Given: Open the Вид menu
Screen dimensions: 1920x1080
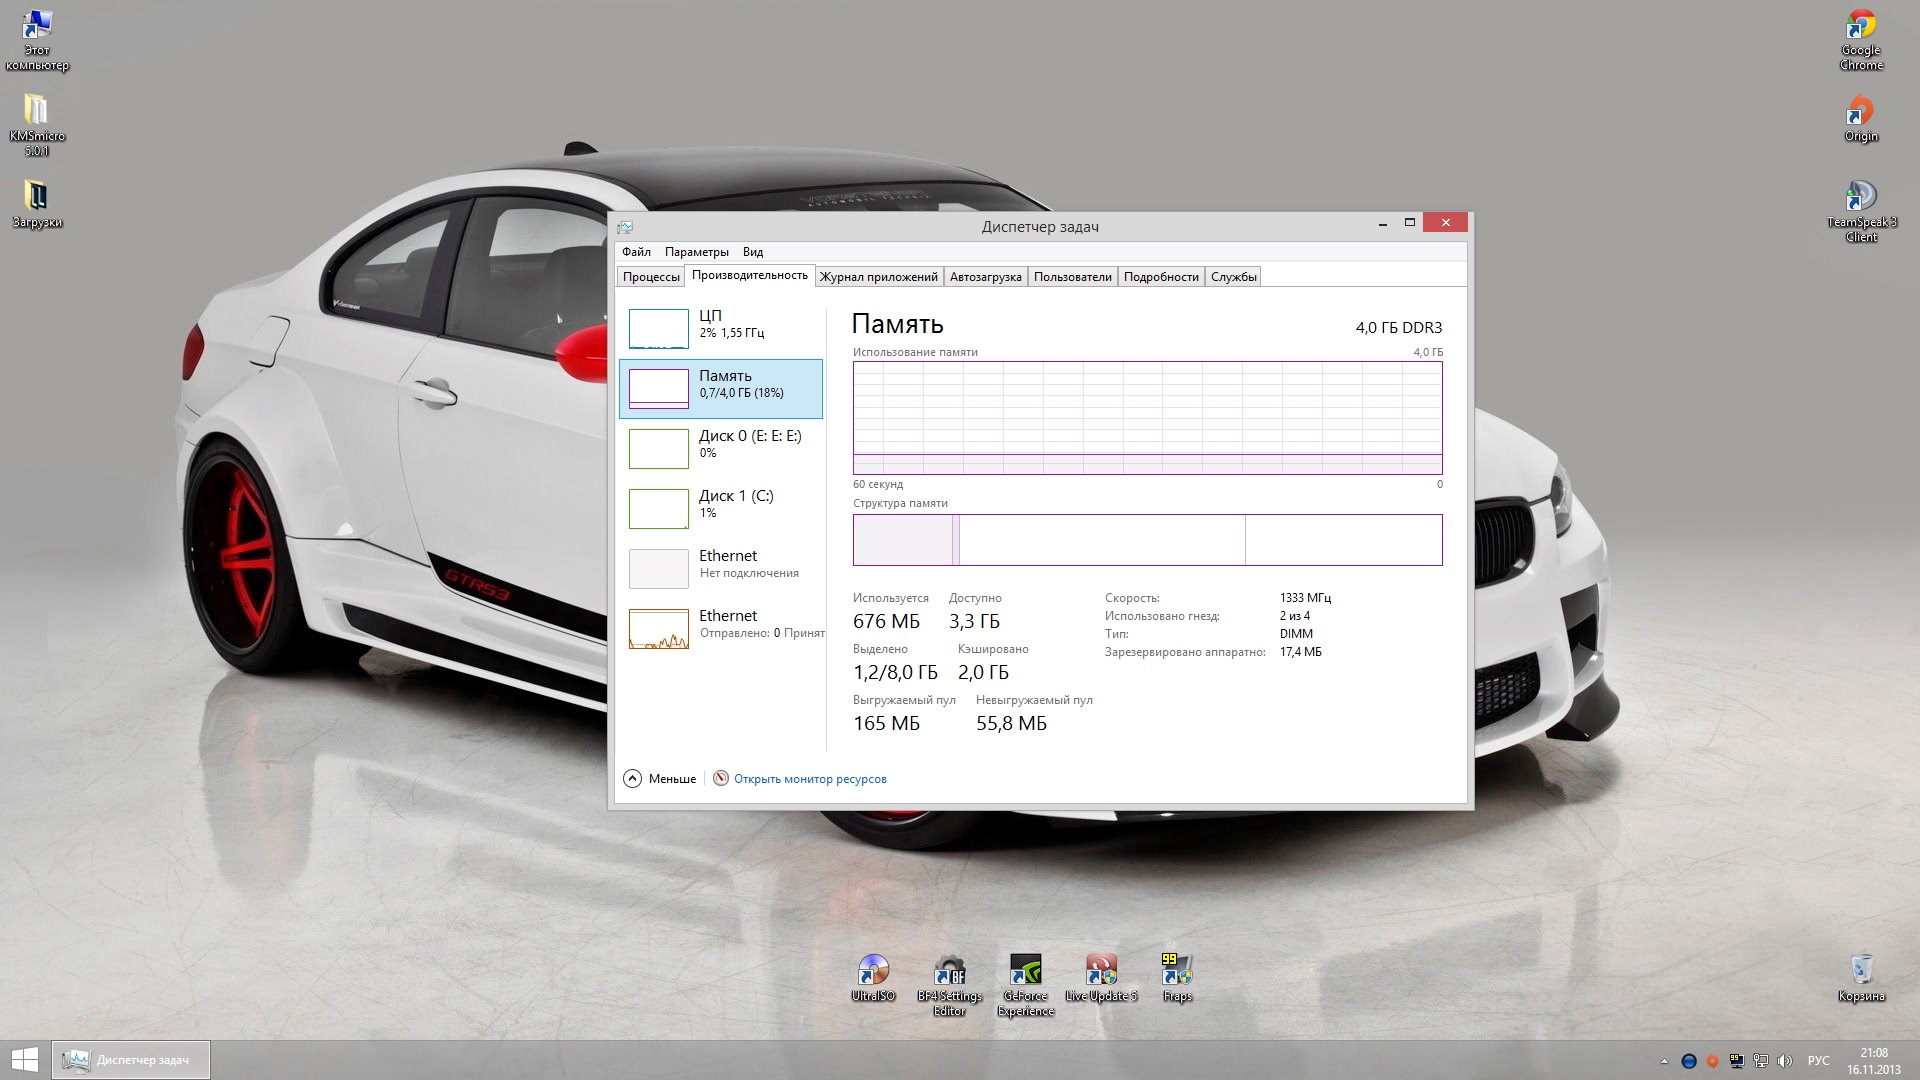Looking at the screenshot, I should [x=753, y=252].
